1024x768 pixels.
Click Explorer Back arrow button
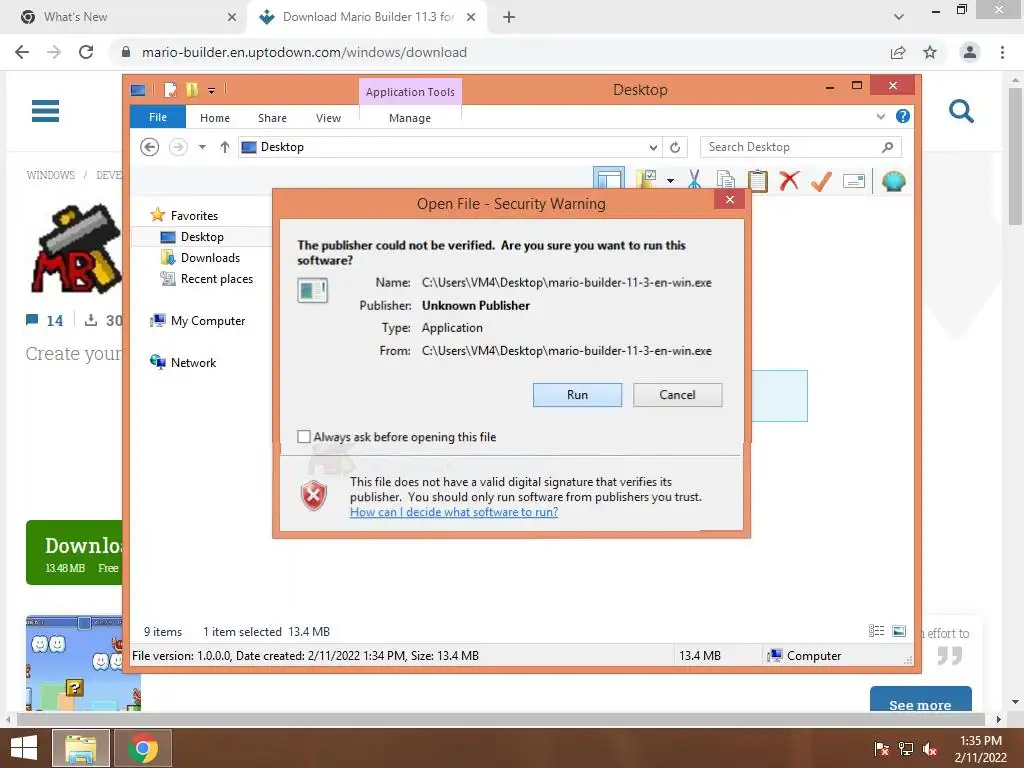tap(150, 147)
